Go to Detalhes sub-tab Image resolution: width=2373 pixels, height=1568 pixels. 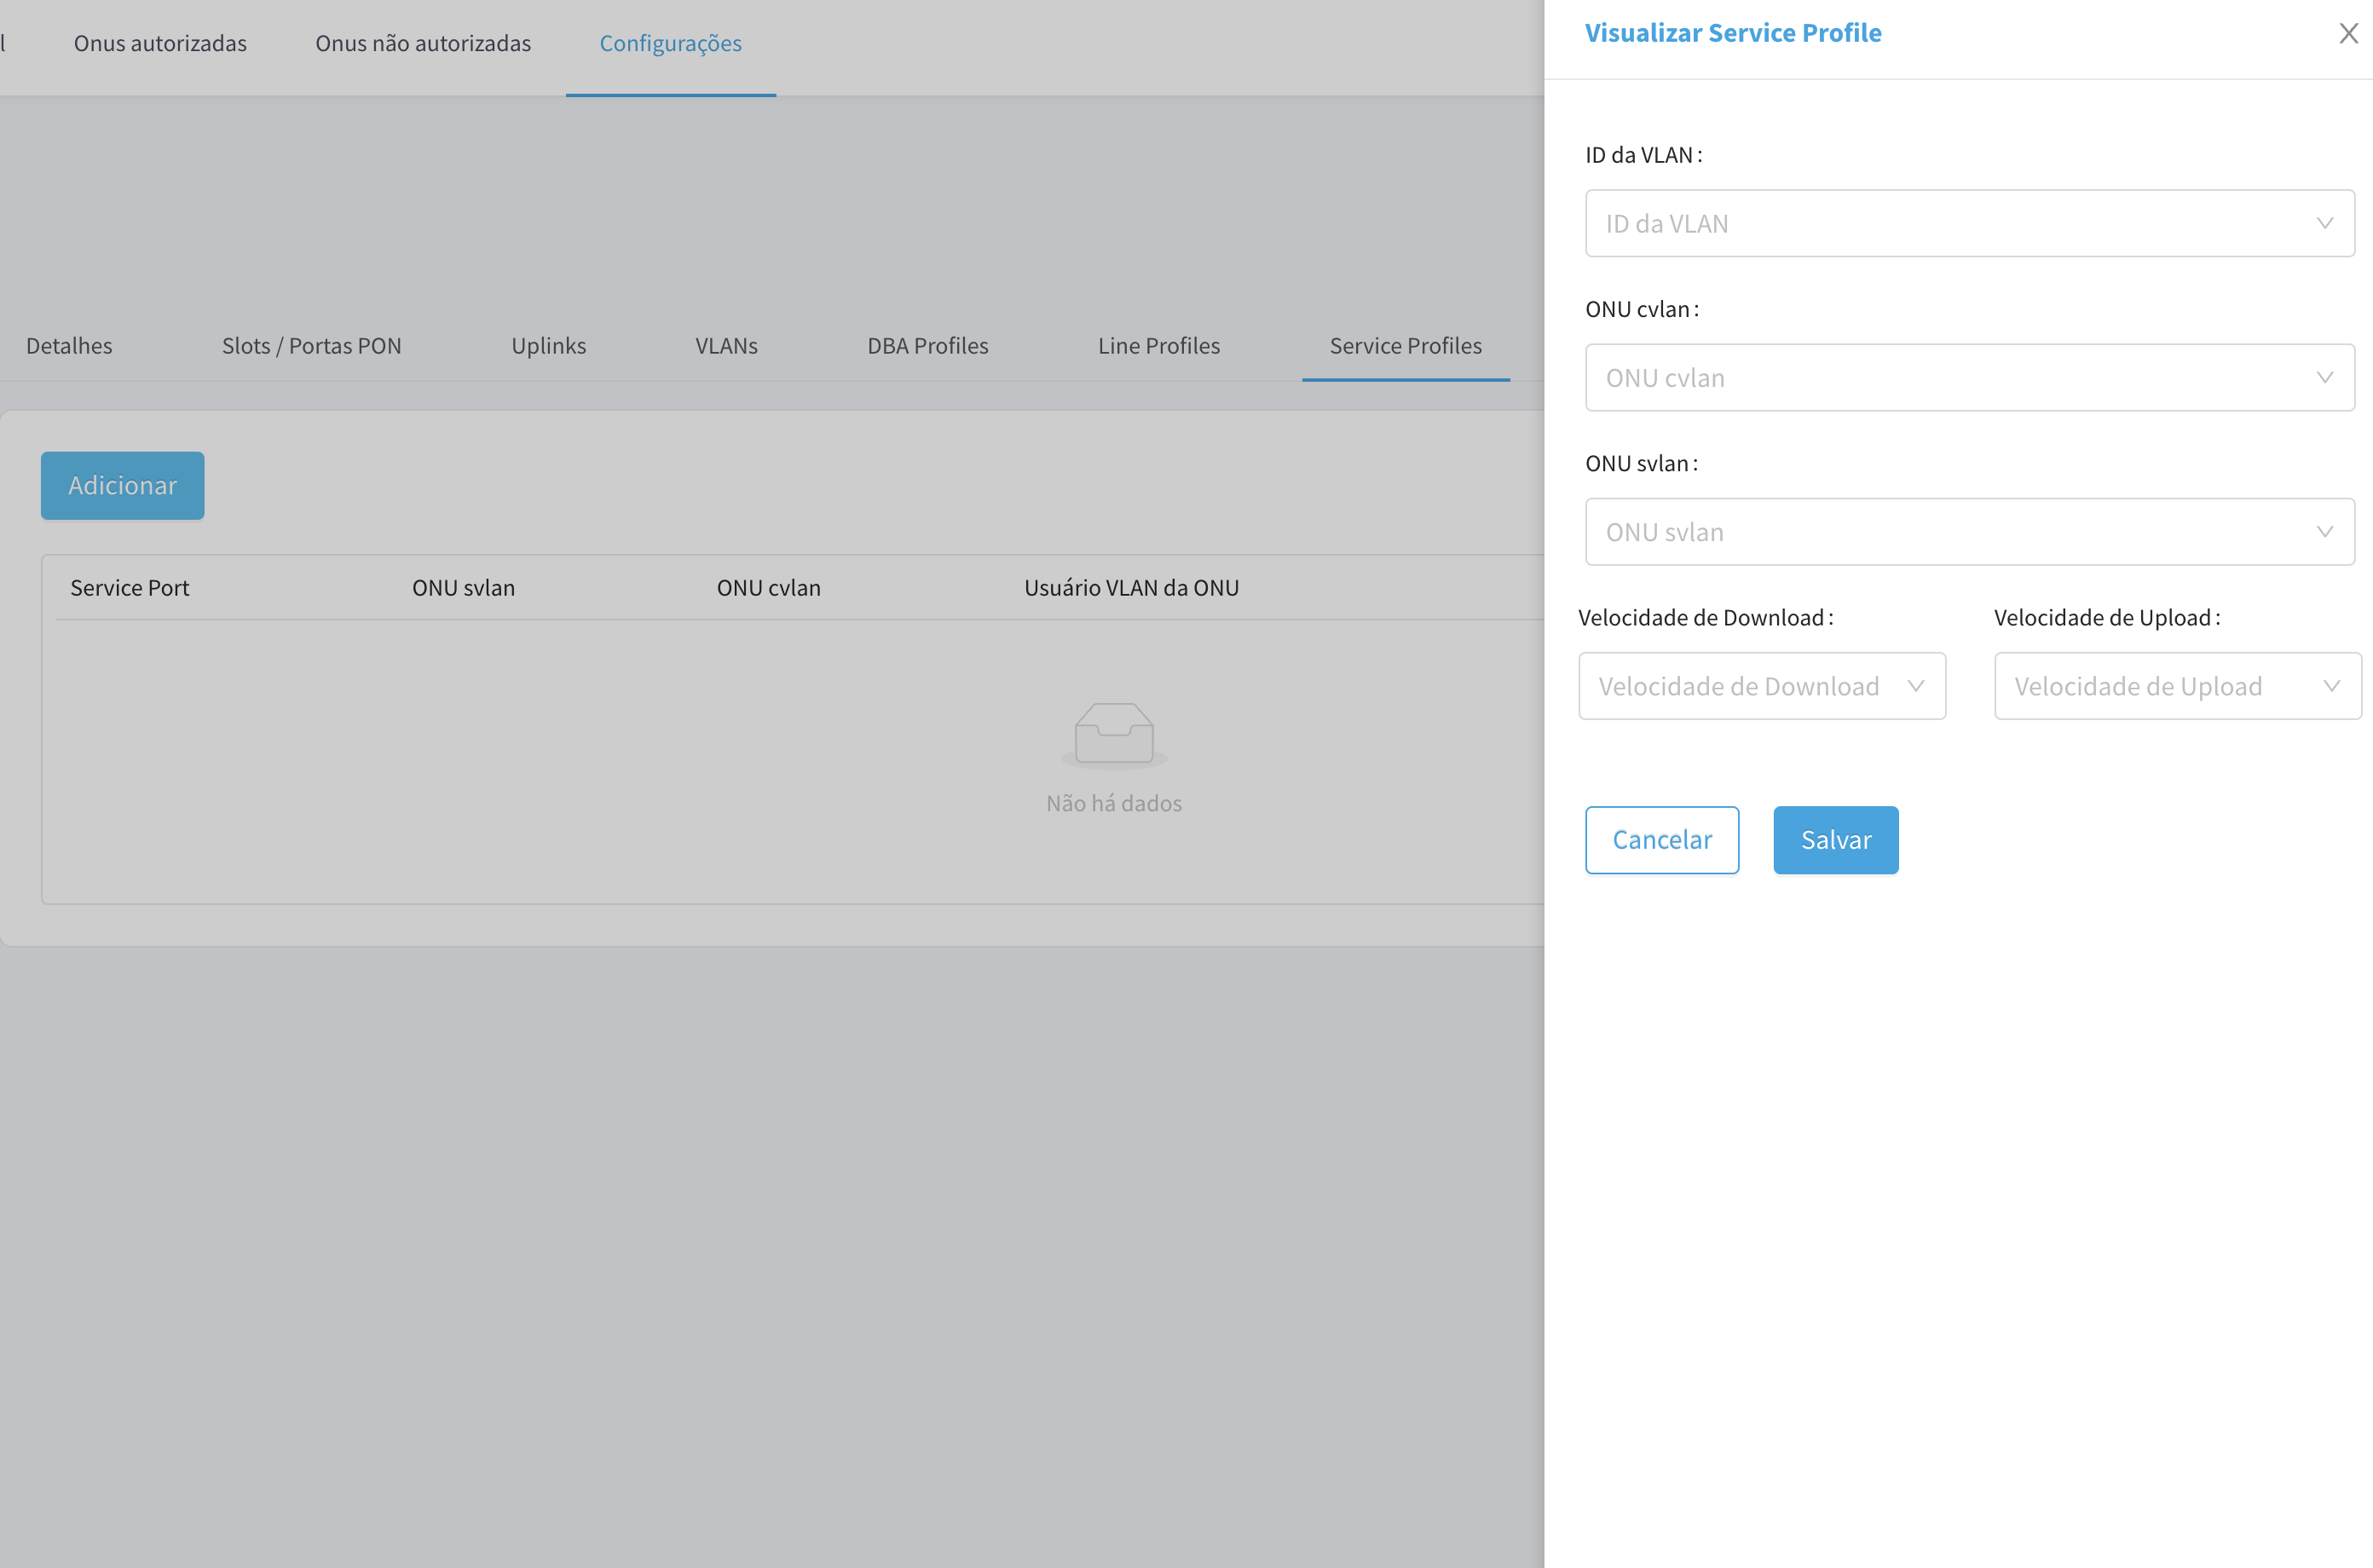pyautogui.click(x=69, y=346)
